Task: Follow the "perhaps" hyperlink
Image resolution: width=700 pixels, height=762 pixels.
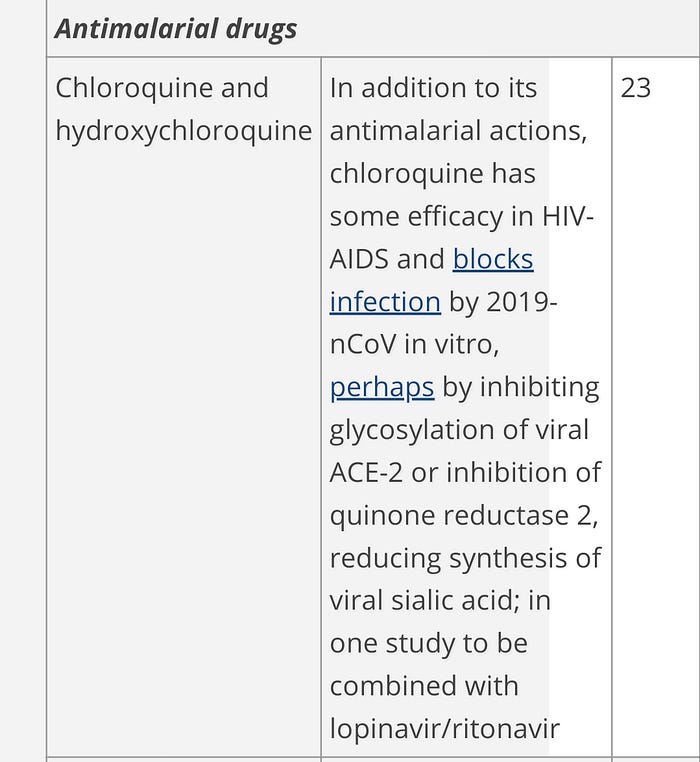Action: (x=382, y=388)
